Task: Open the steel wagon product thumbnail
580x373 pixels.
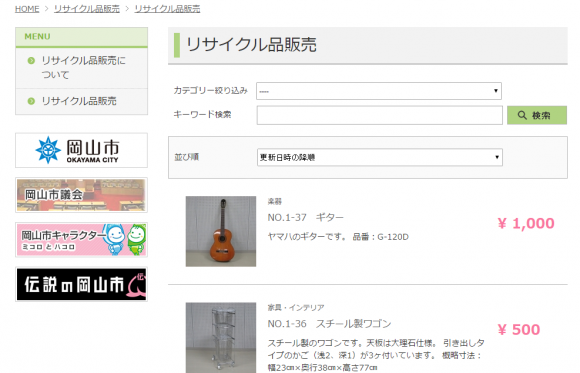Action: pos(221,338)
